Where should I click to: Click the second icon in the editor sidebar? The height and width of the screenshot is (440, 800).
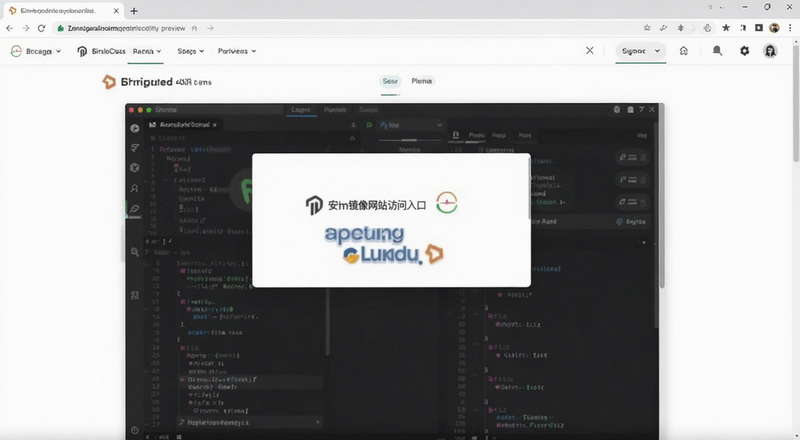pyautogui.click(x=135, y=148)
